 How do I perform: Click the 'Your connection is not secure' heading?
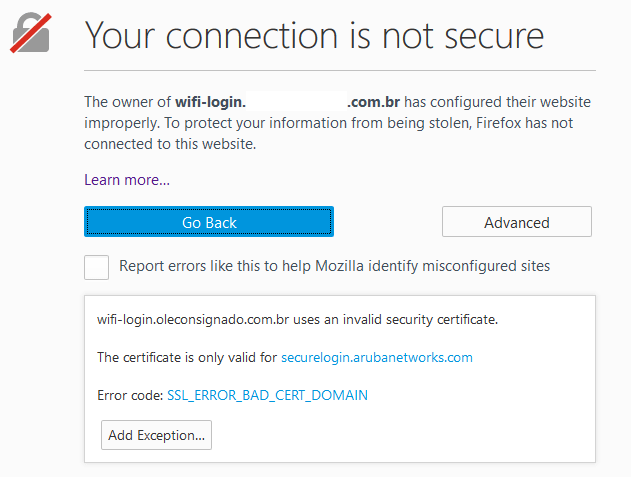pos(314,35)
